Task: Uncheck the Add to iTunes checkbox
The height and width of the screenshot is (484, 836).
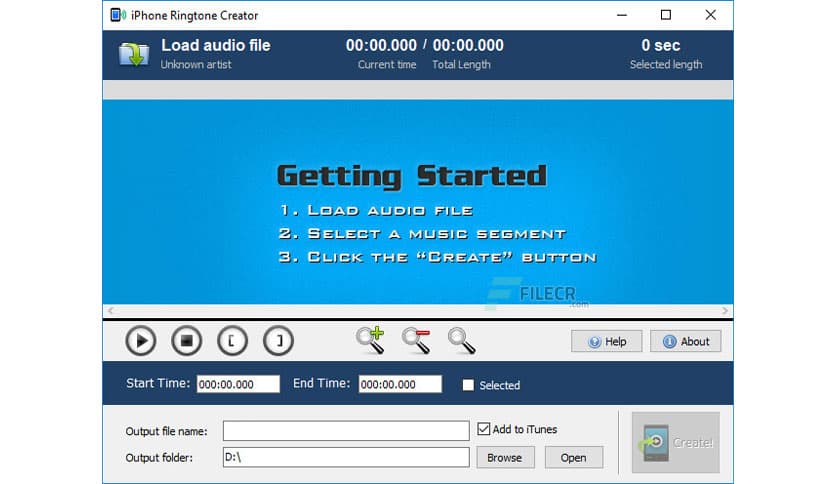Action: (x=484, y=429)
